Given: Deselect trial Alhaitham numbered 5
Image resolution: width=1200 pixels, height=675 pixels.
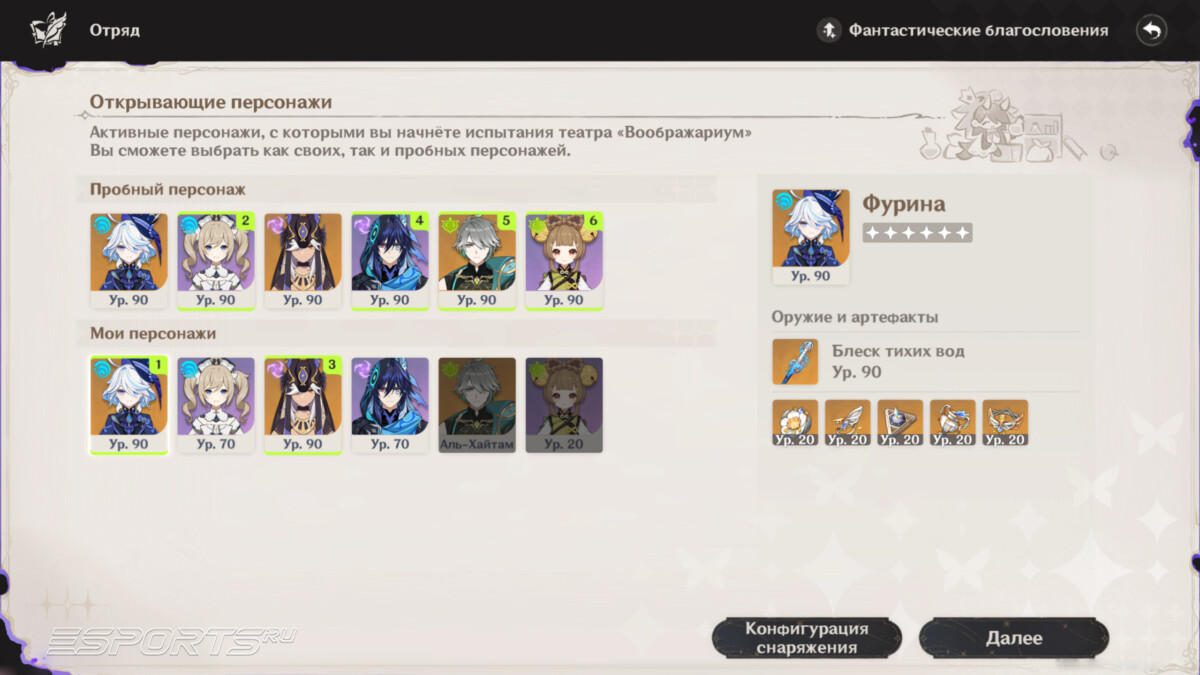Looking at the screenshot, I should 477,260.
